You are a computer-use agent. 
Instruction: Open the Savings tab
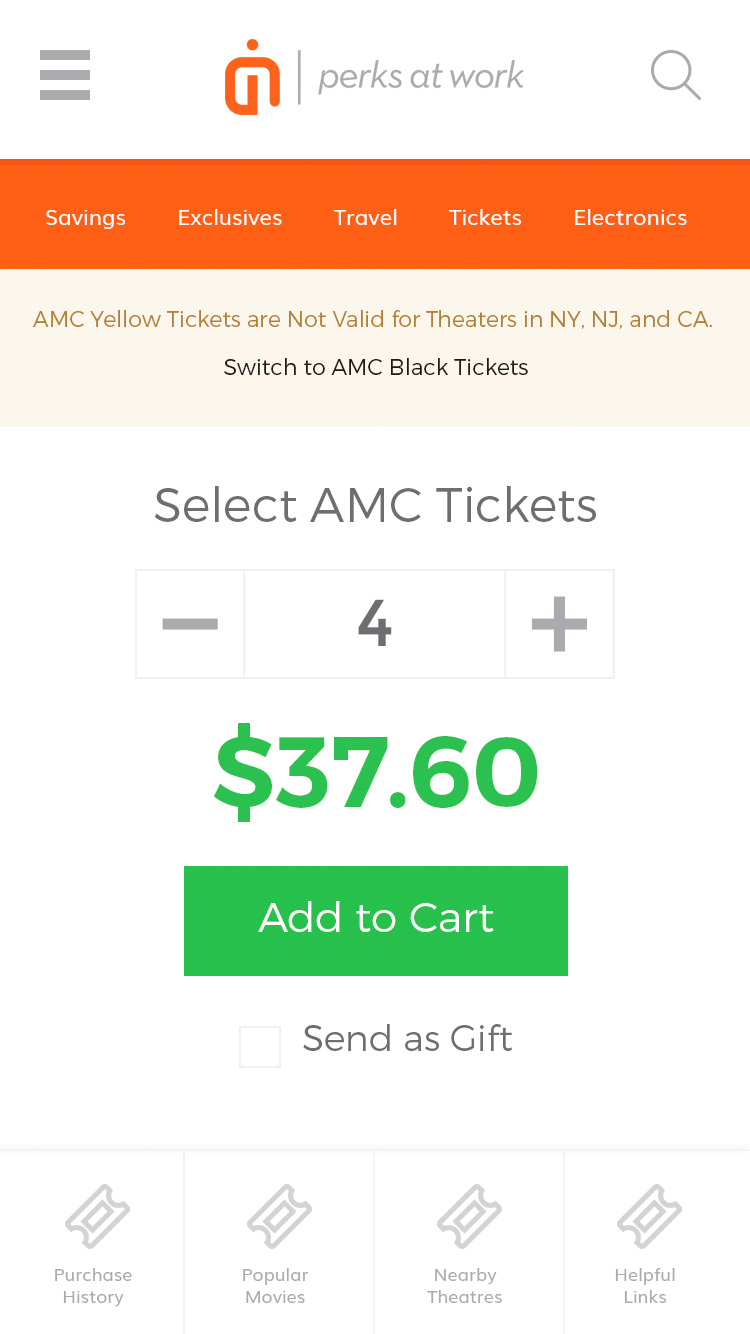pos(85,218)
